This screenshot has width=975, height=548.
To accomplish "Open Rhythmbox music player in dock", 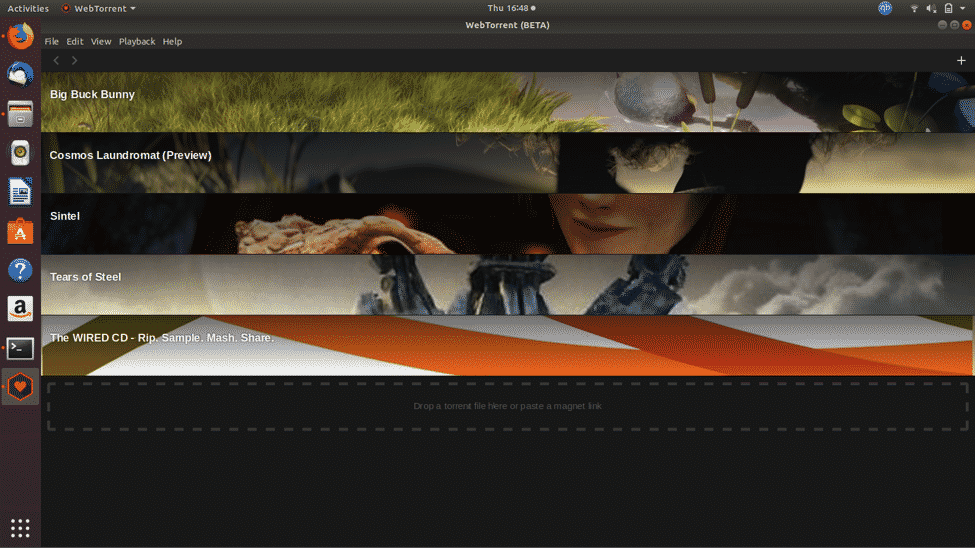I will (21, 153).
